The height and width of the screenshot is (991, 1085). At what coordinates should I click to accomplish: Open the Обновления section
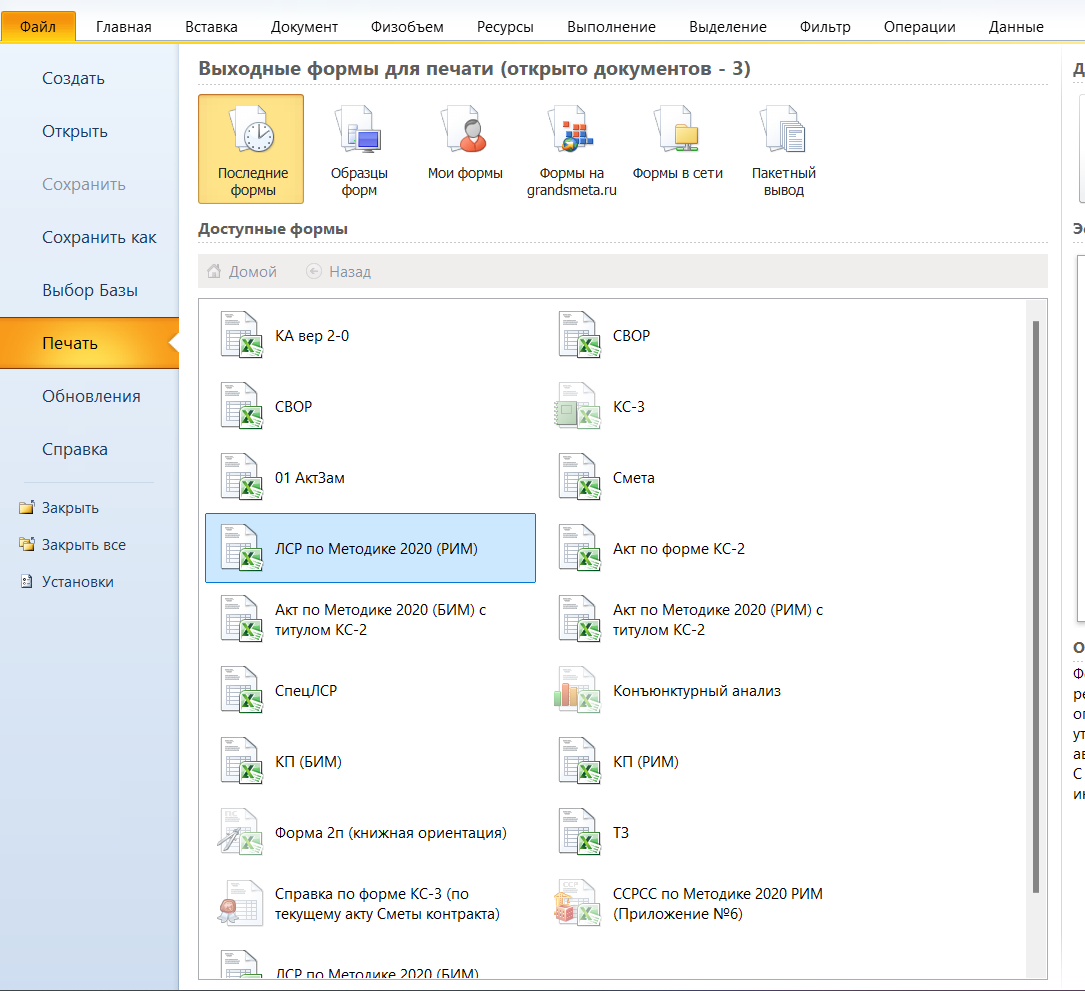91,396
